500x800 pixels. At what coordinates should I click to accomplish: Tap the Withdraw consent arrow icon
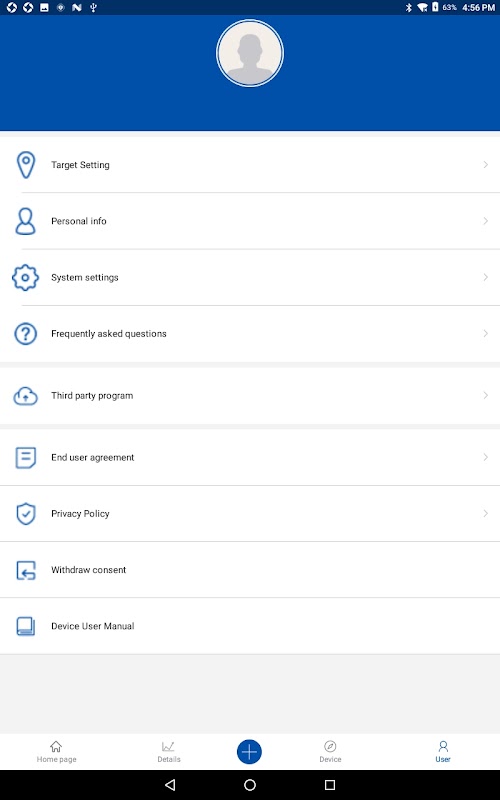pyautogui.click(x=26, y=570)
